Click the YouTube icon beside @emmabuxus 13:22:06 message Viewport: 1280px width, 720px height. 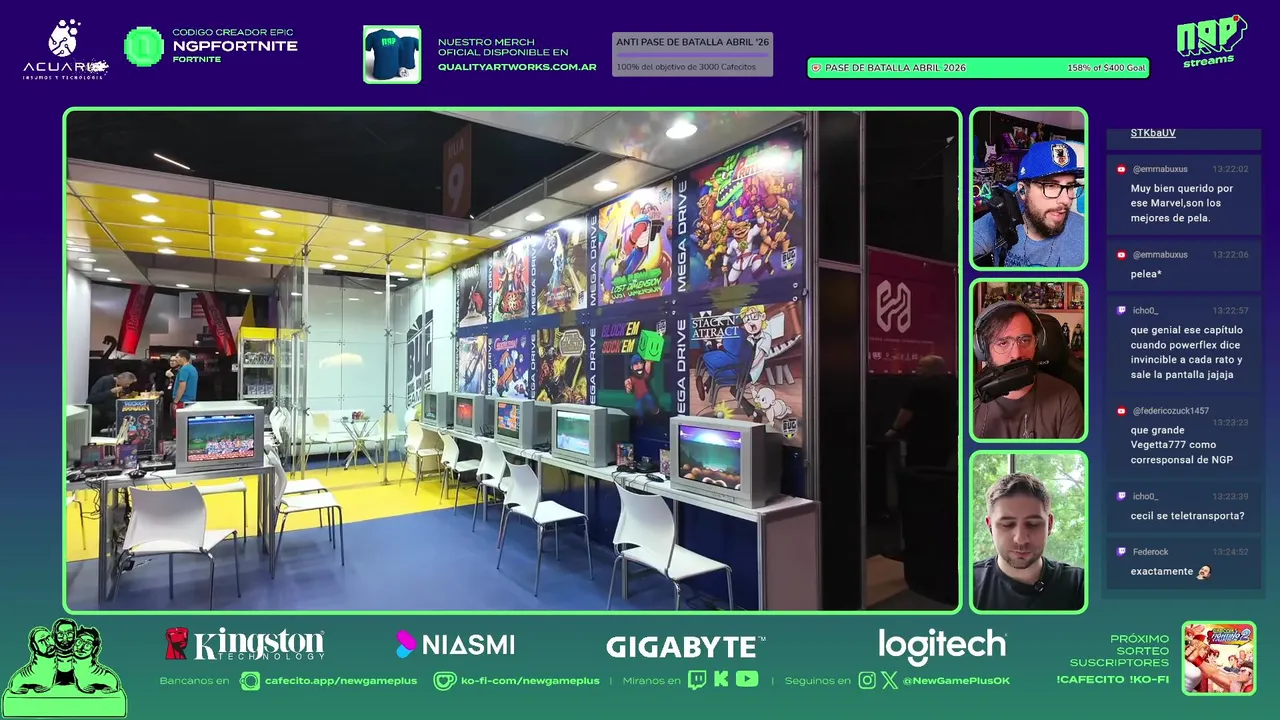pyautogui.click(x=1122, y=255)
